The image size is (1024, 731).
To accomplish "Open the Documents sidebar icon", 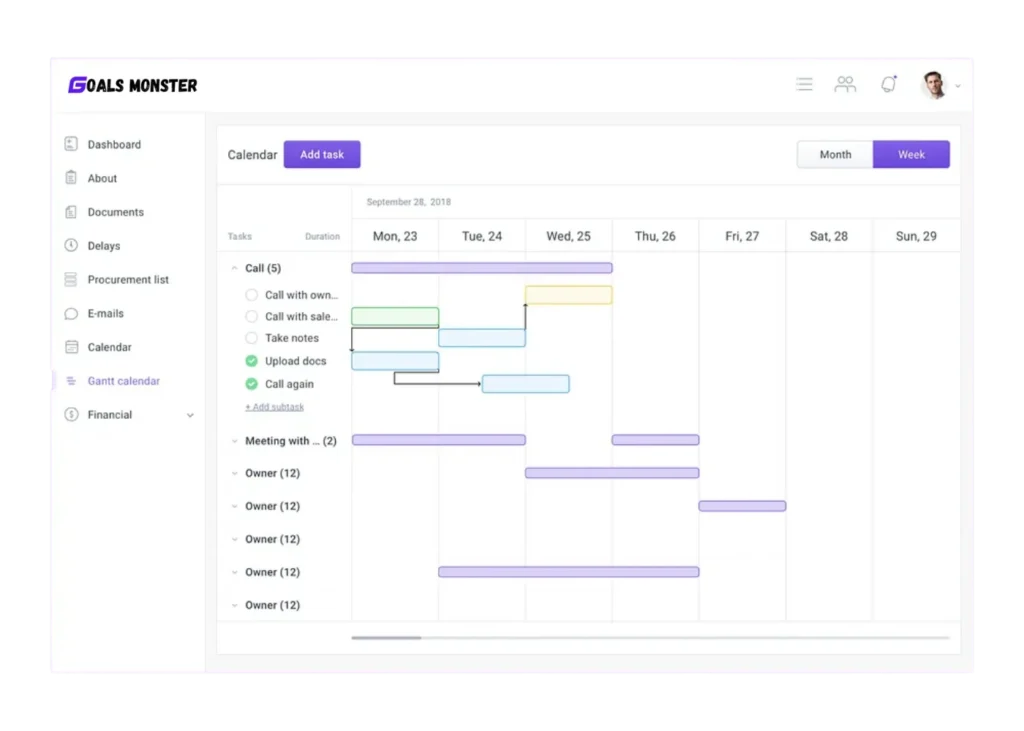I will (x=71, y=212).
